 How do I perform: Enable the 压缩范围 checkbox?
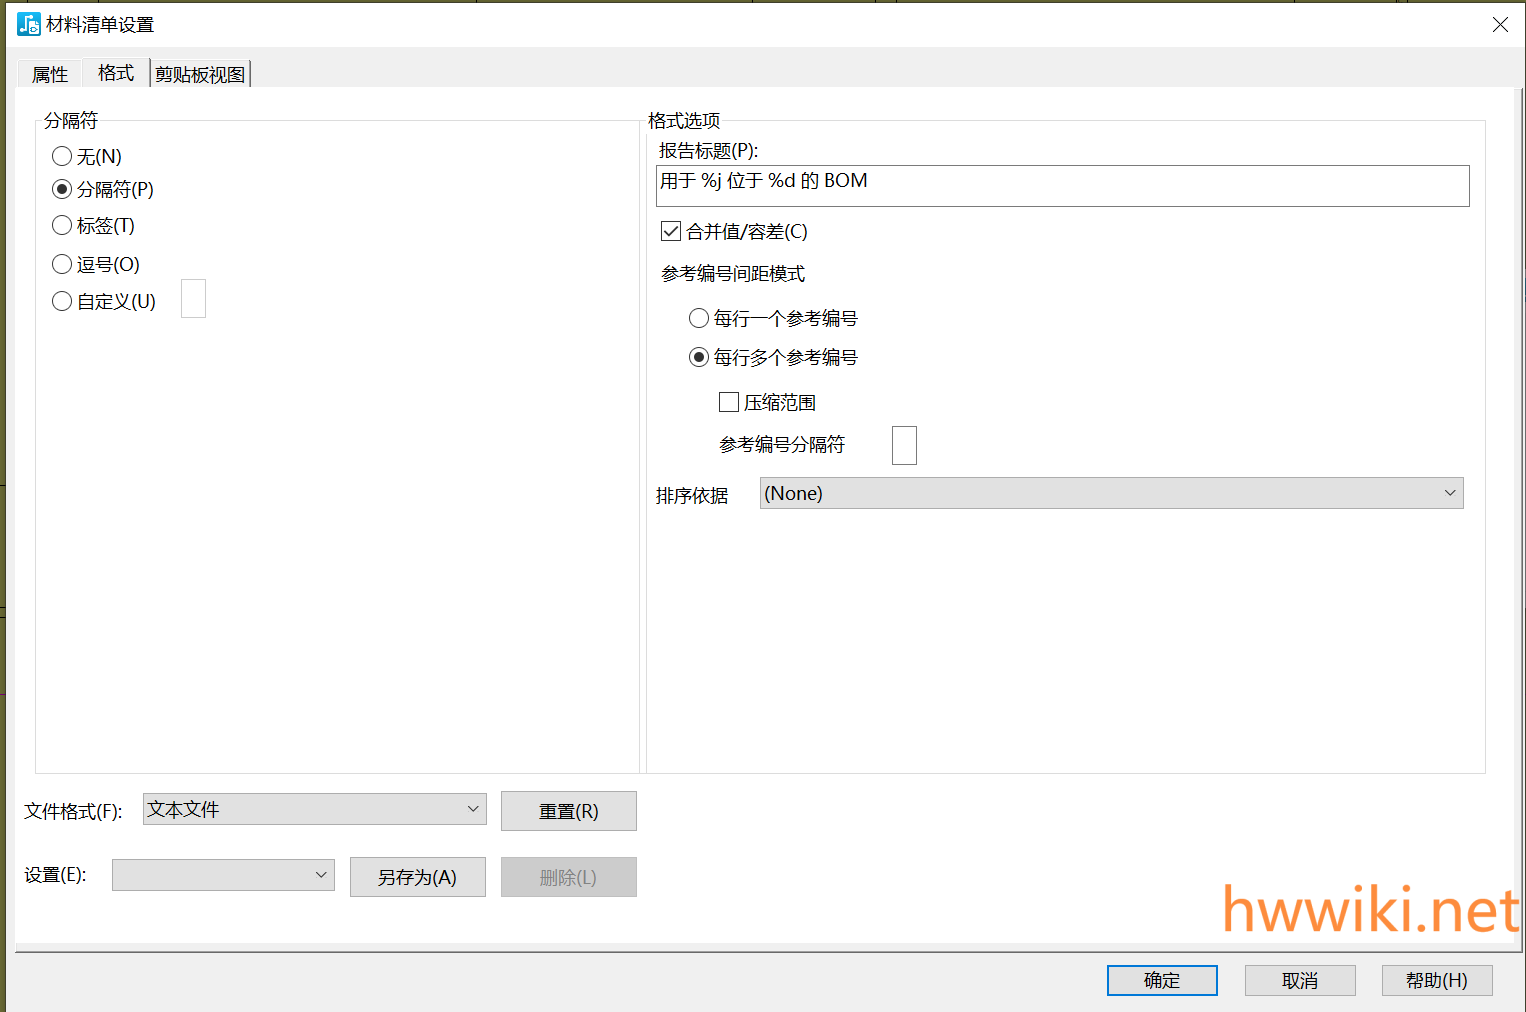click(x=729, y=403)
